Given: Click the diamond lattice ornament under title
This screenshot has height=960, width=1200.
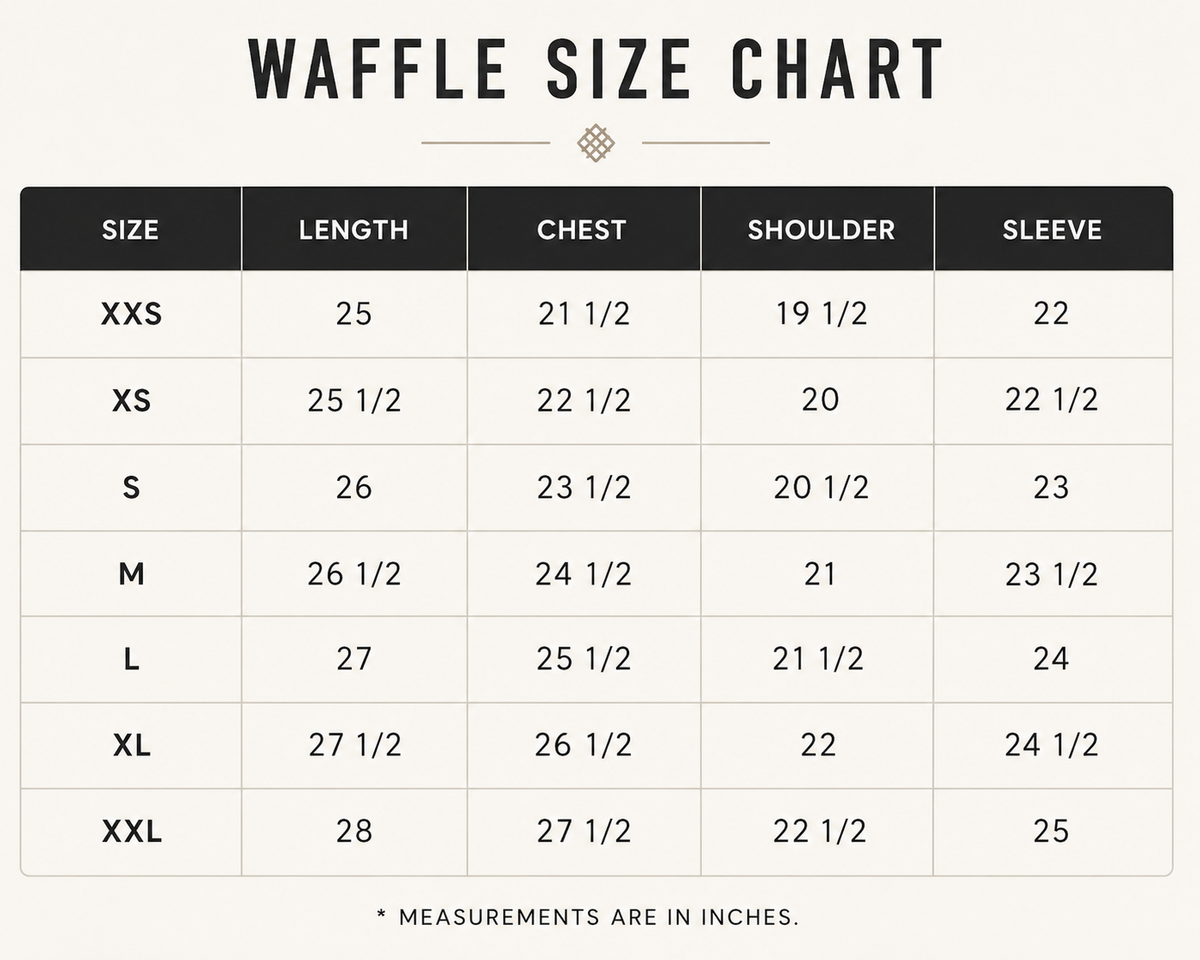Looking at the screenshot, I should pos(596,143).
